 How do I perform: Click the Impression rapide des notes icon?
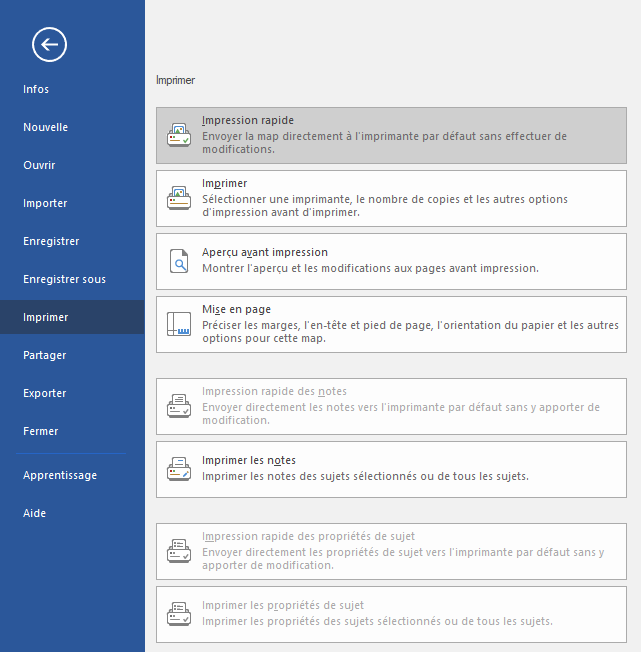click(178, 406)
